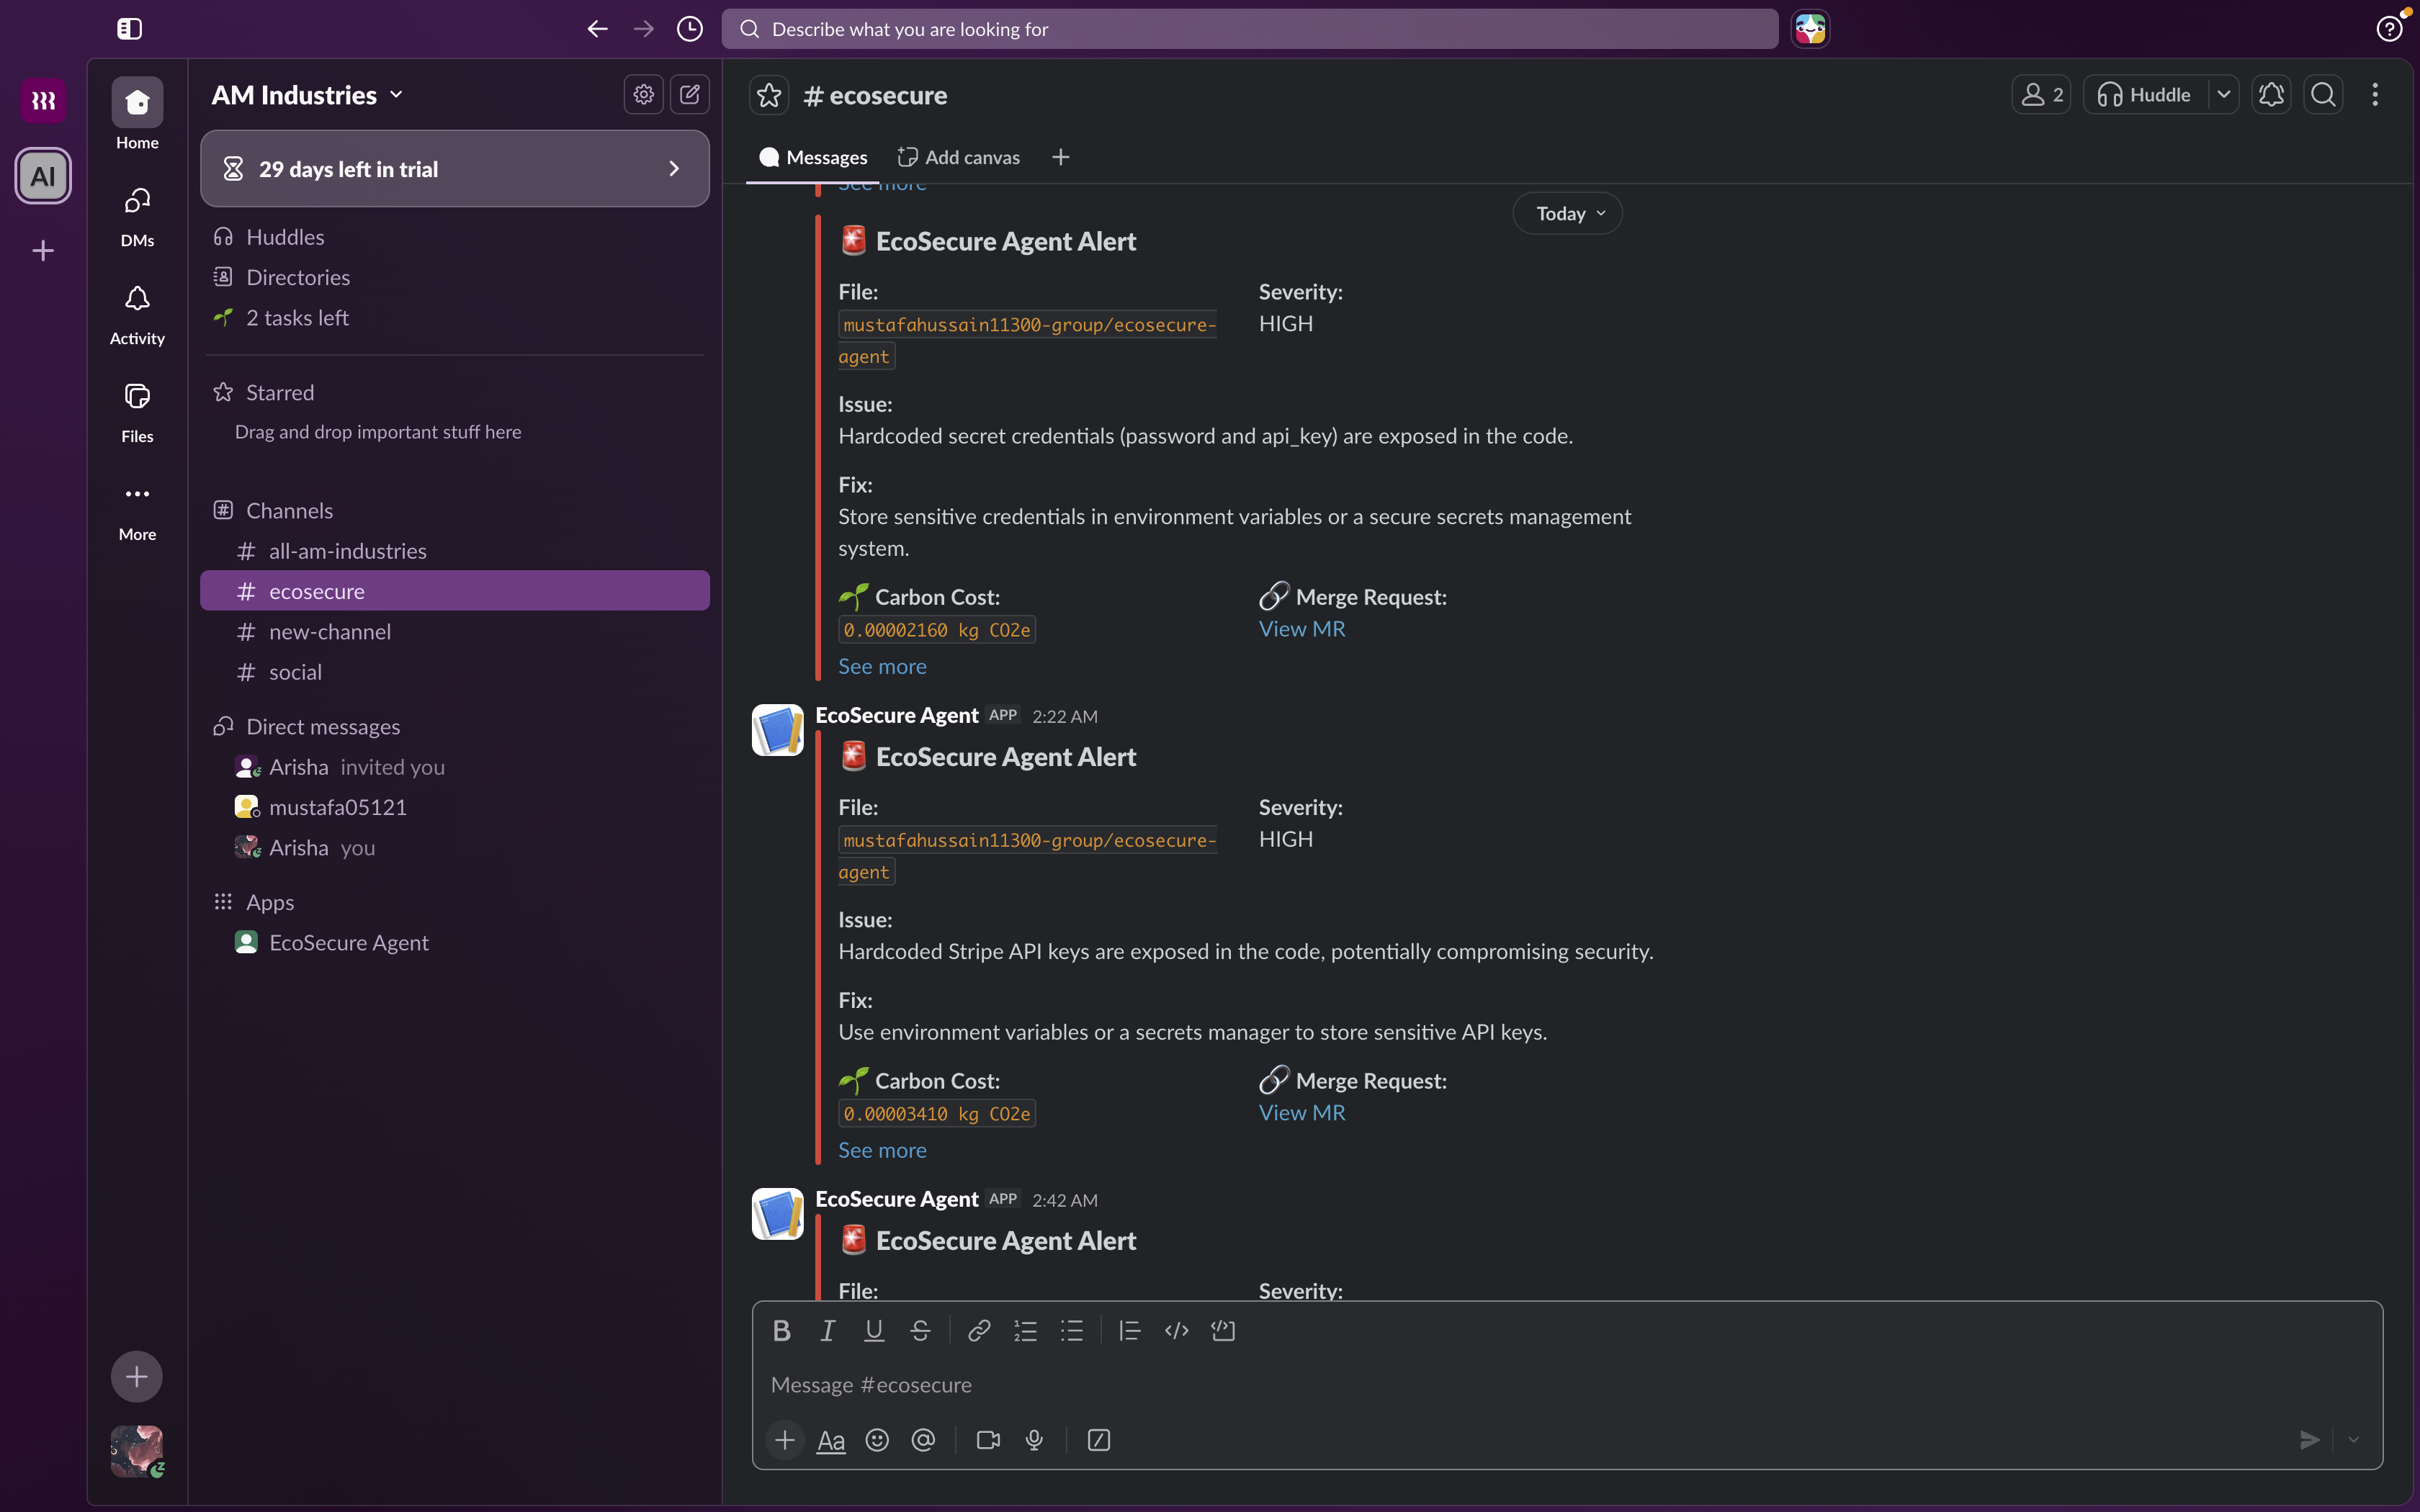Click the record audio clip microphone

click(x=1034, y=1440)
